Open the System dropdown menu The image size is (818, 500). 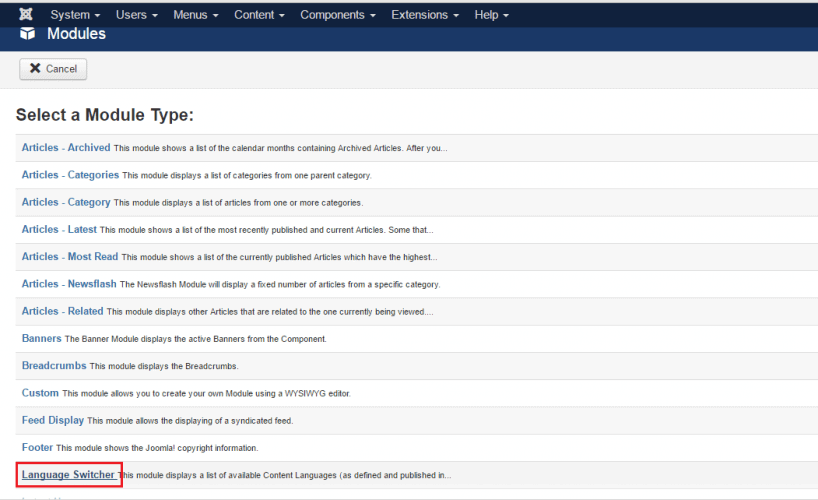pyautogui.click(x=75, y=15)
